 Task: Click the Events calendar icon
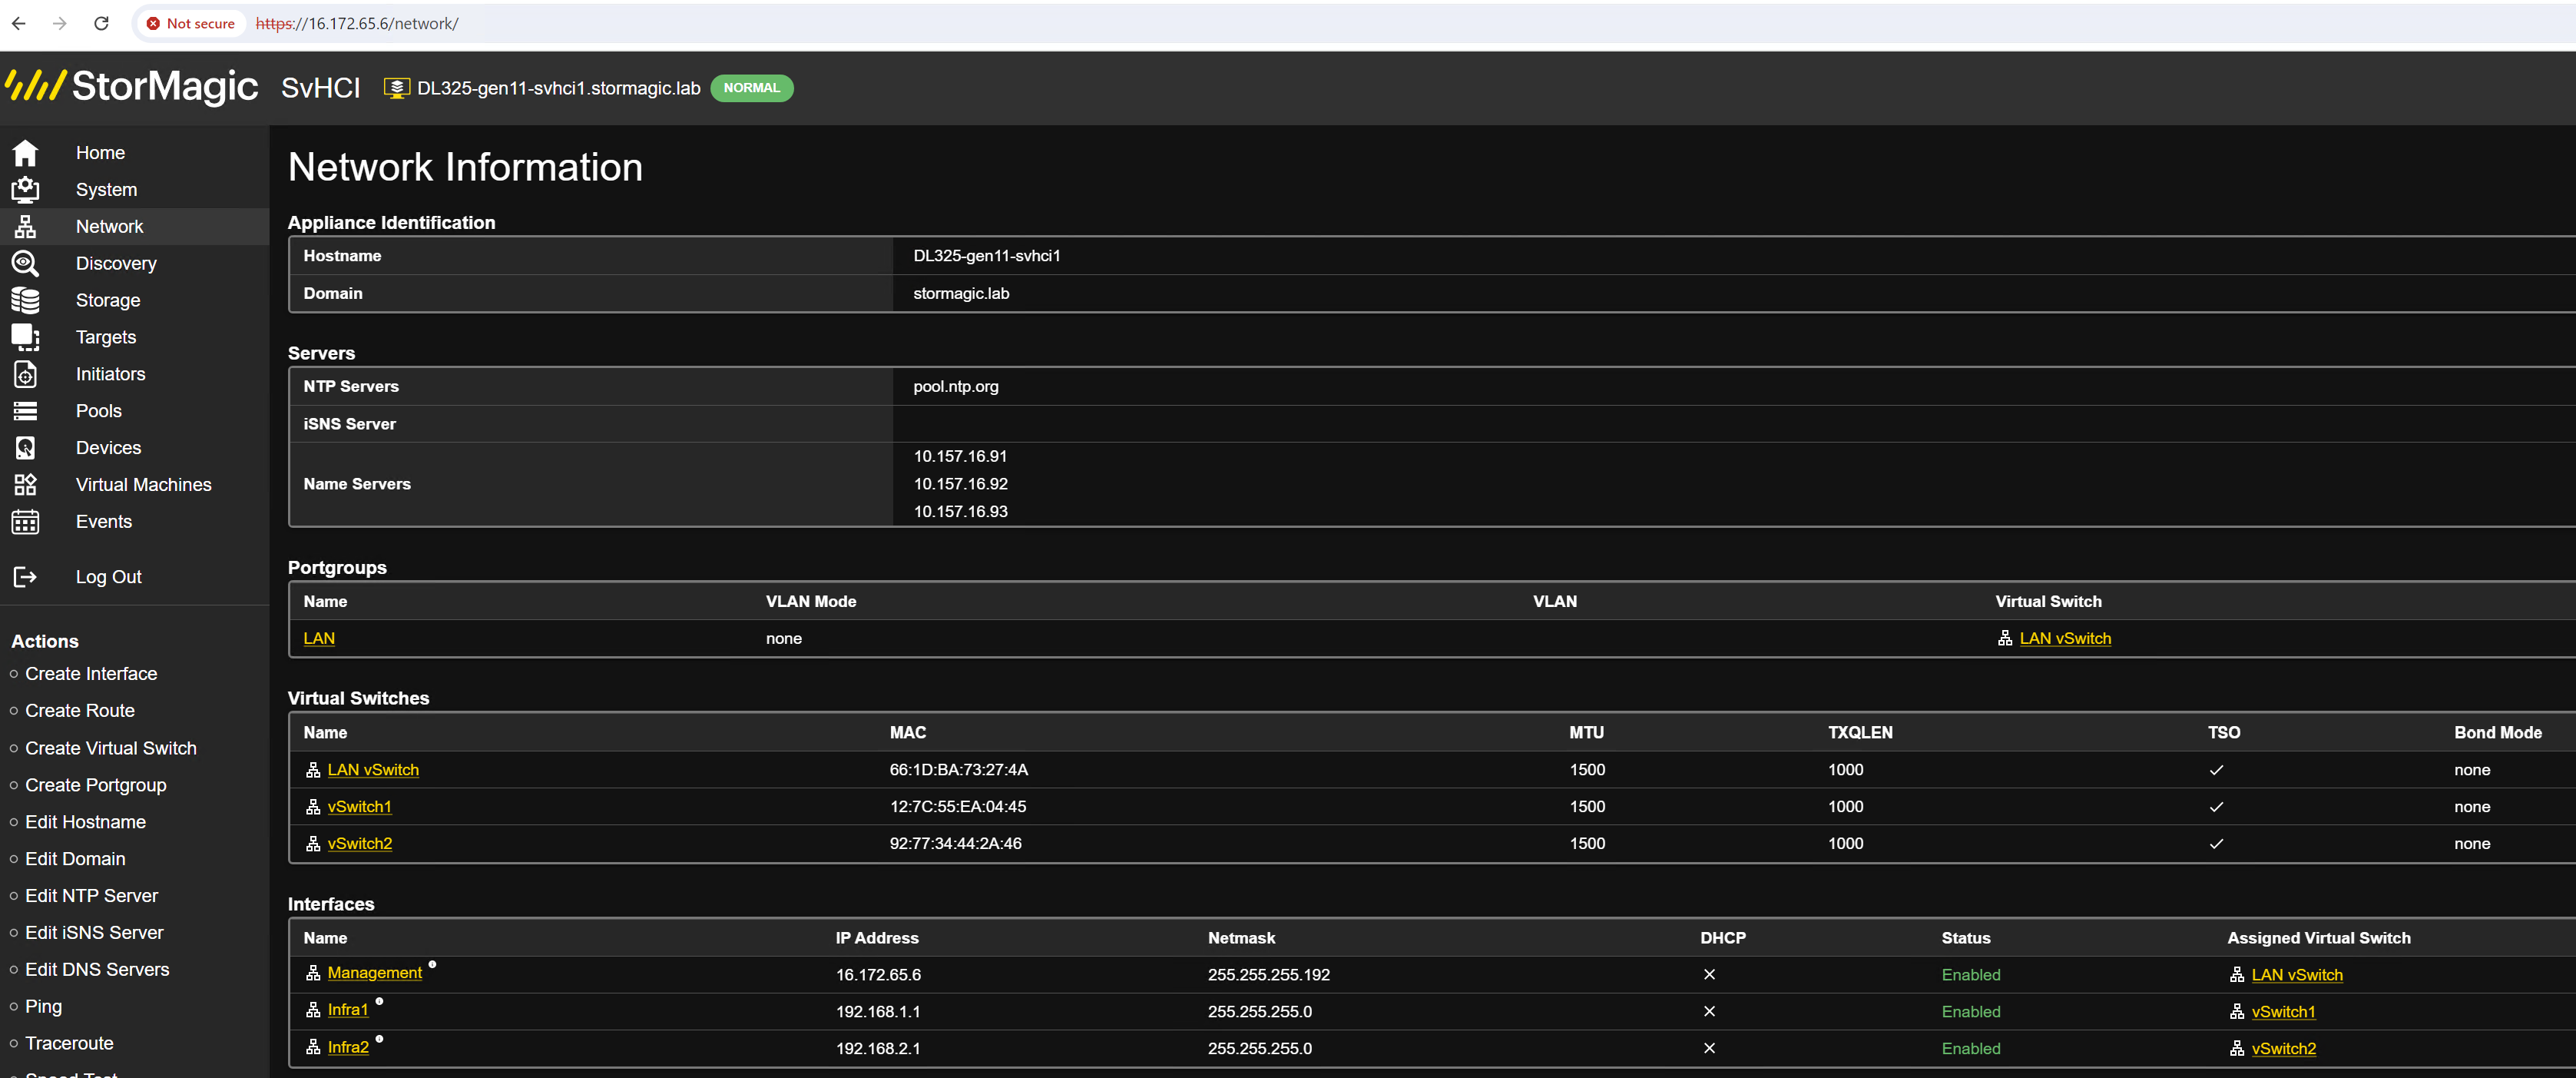click(x=25, y=522)
